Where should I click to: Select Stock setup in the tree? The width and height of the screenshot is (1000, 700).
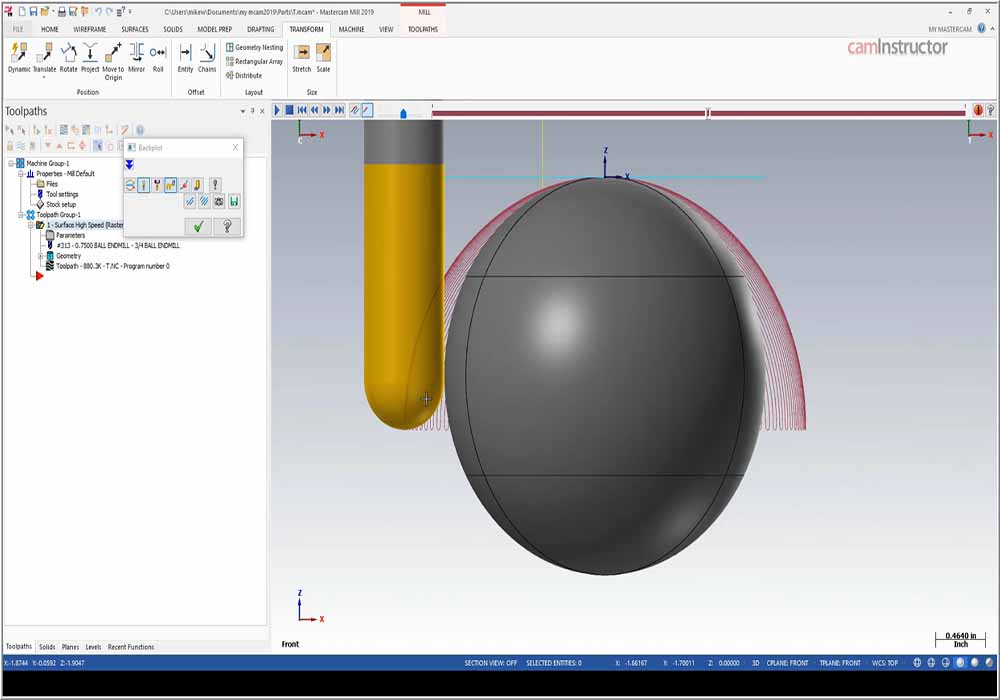click(x=60, y=204)
